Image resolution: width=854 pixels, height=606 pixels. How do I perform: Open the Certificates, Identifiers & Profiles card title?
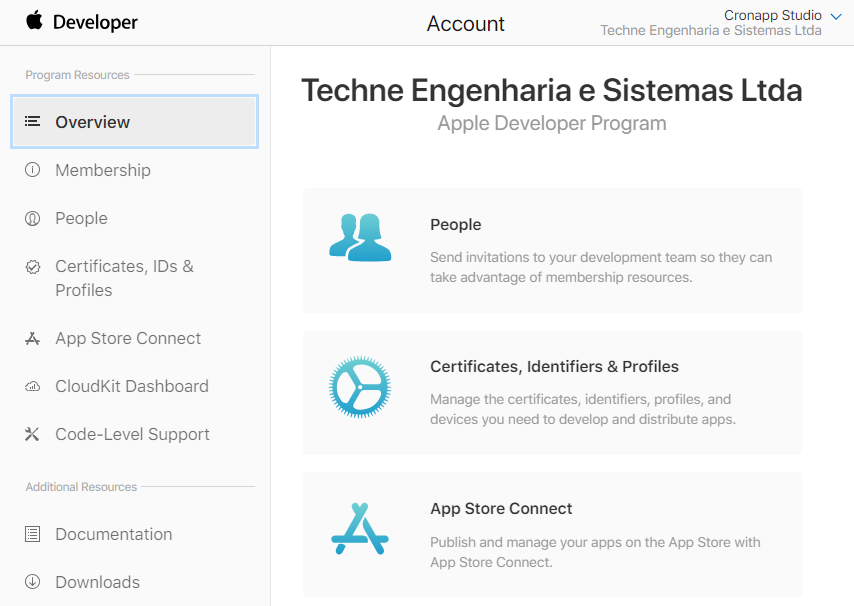554,366
